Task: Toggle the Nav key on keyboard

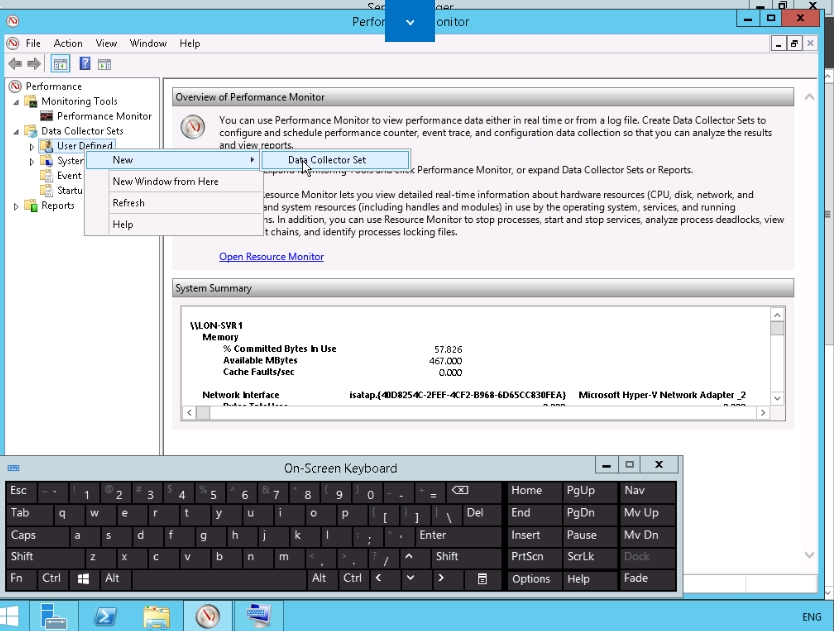Action: pos(648,491)
